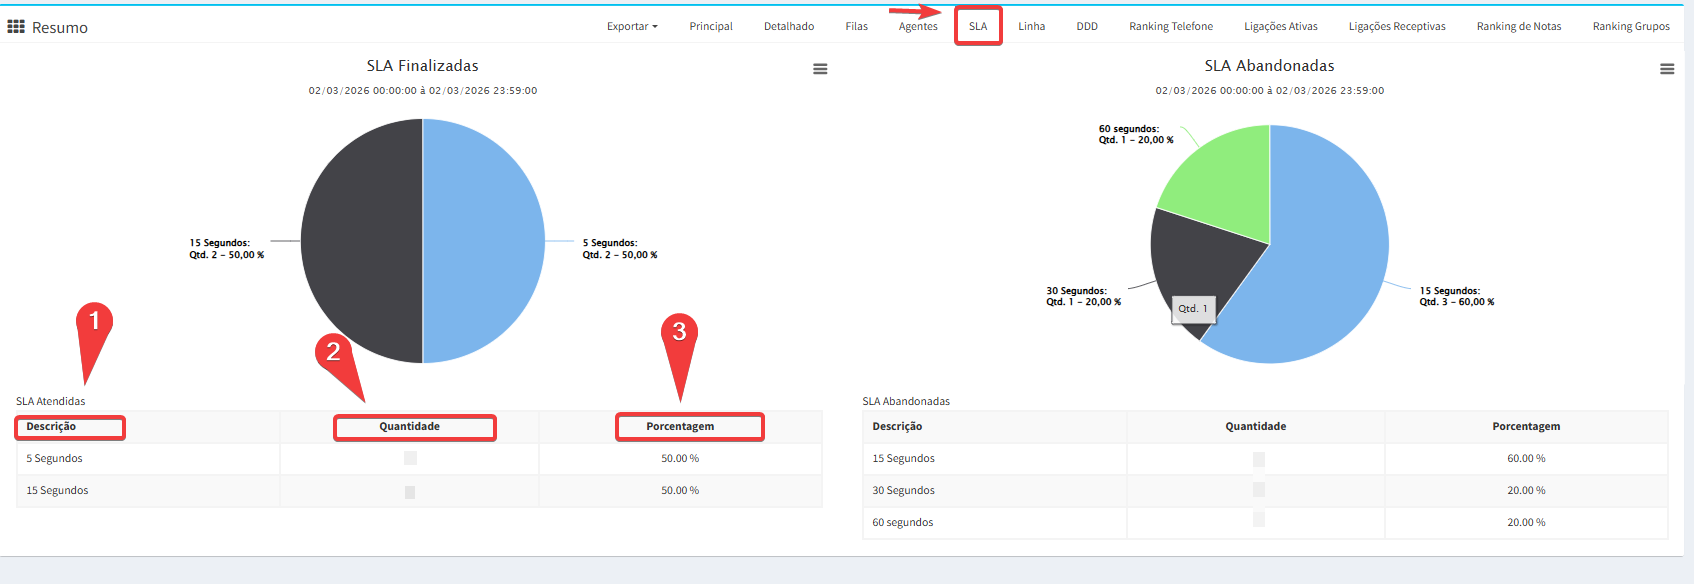Open the Detalhado tab
The width and height of the screenshot is (1694, 584).
coord(789,27)
